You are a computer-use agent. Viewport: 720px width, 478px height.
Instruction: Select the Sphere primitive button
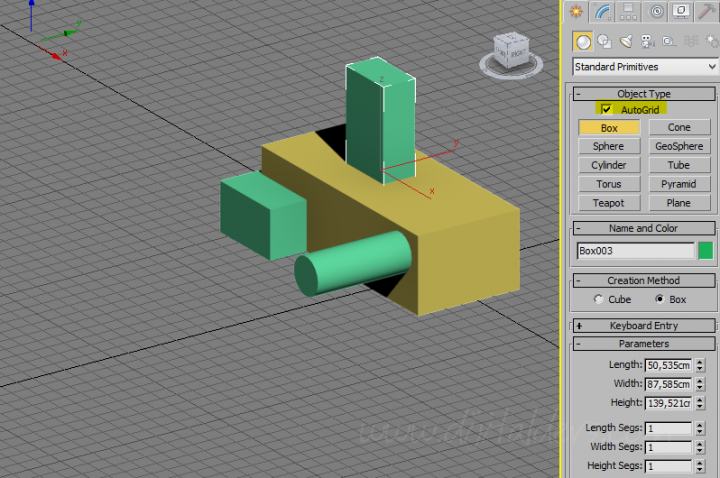609,146
